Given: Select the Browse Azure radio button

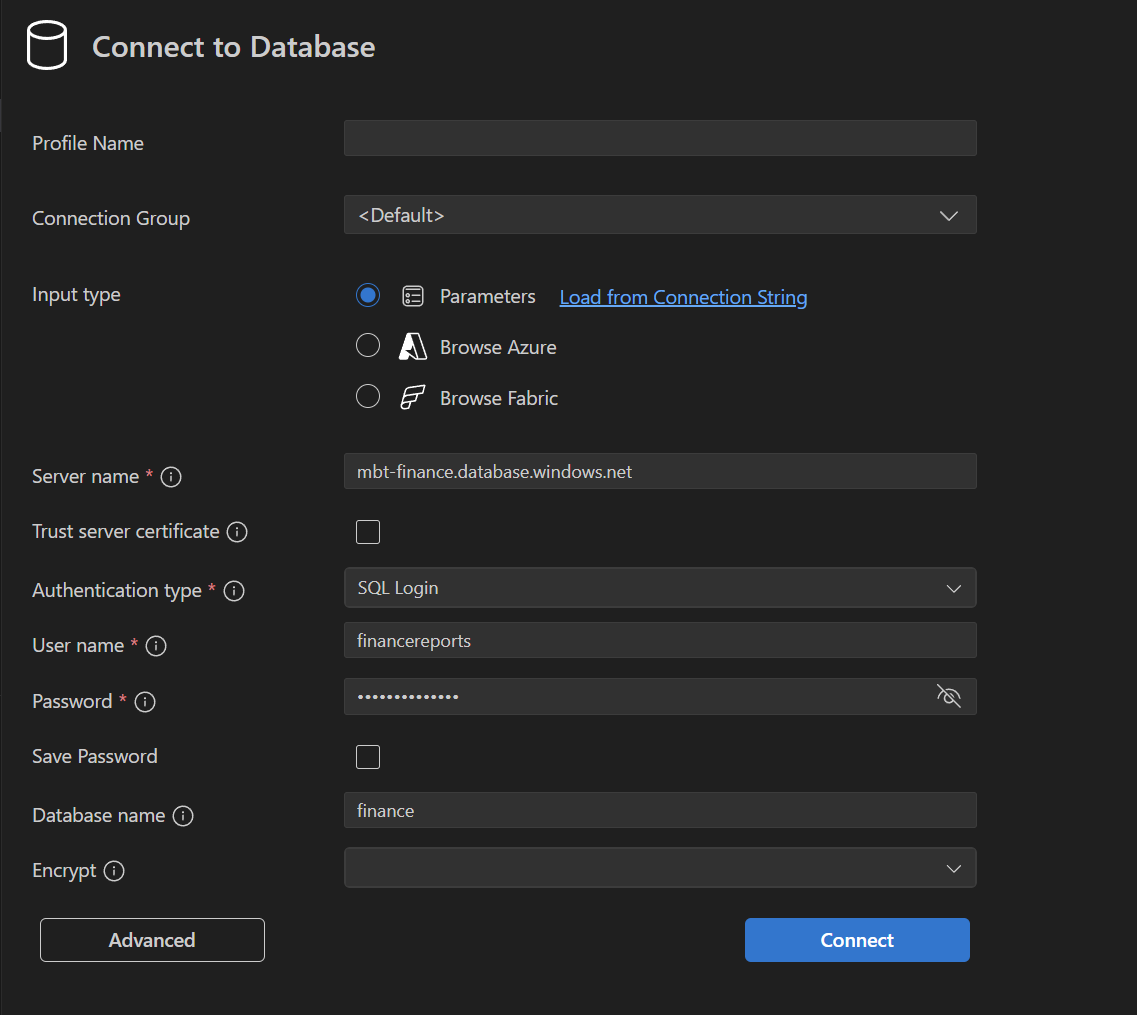Looking at the screenshot, I should point(368,345).
